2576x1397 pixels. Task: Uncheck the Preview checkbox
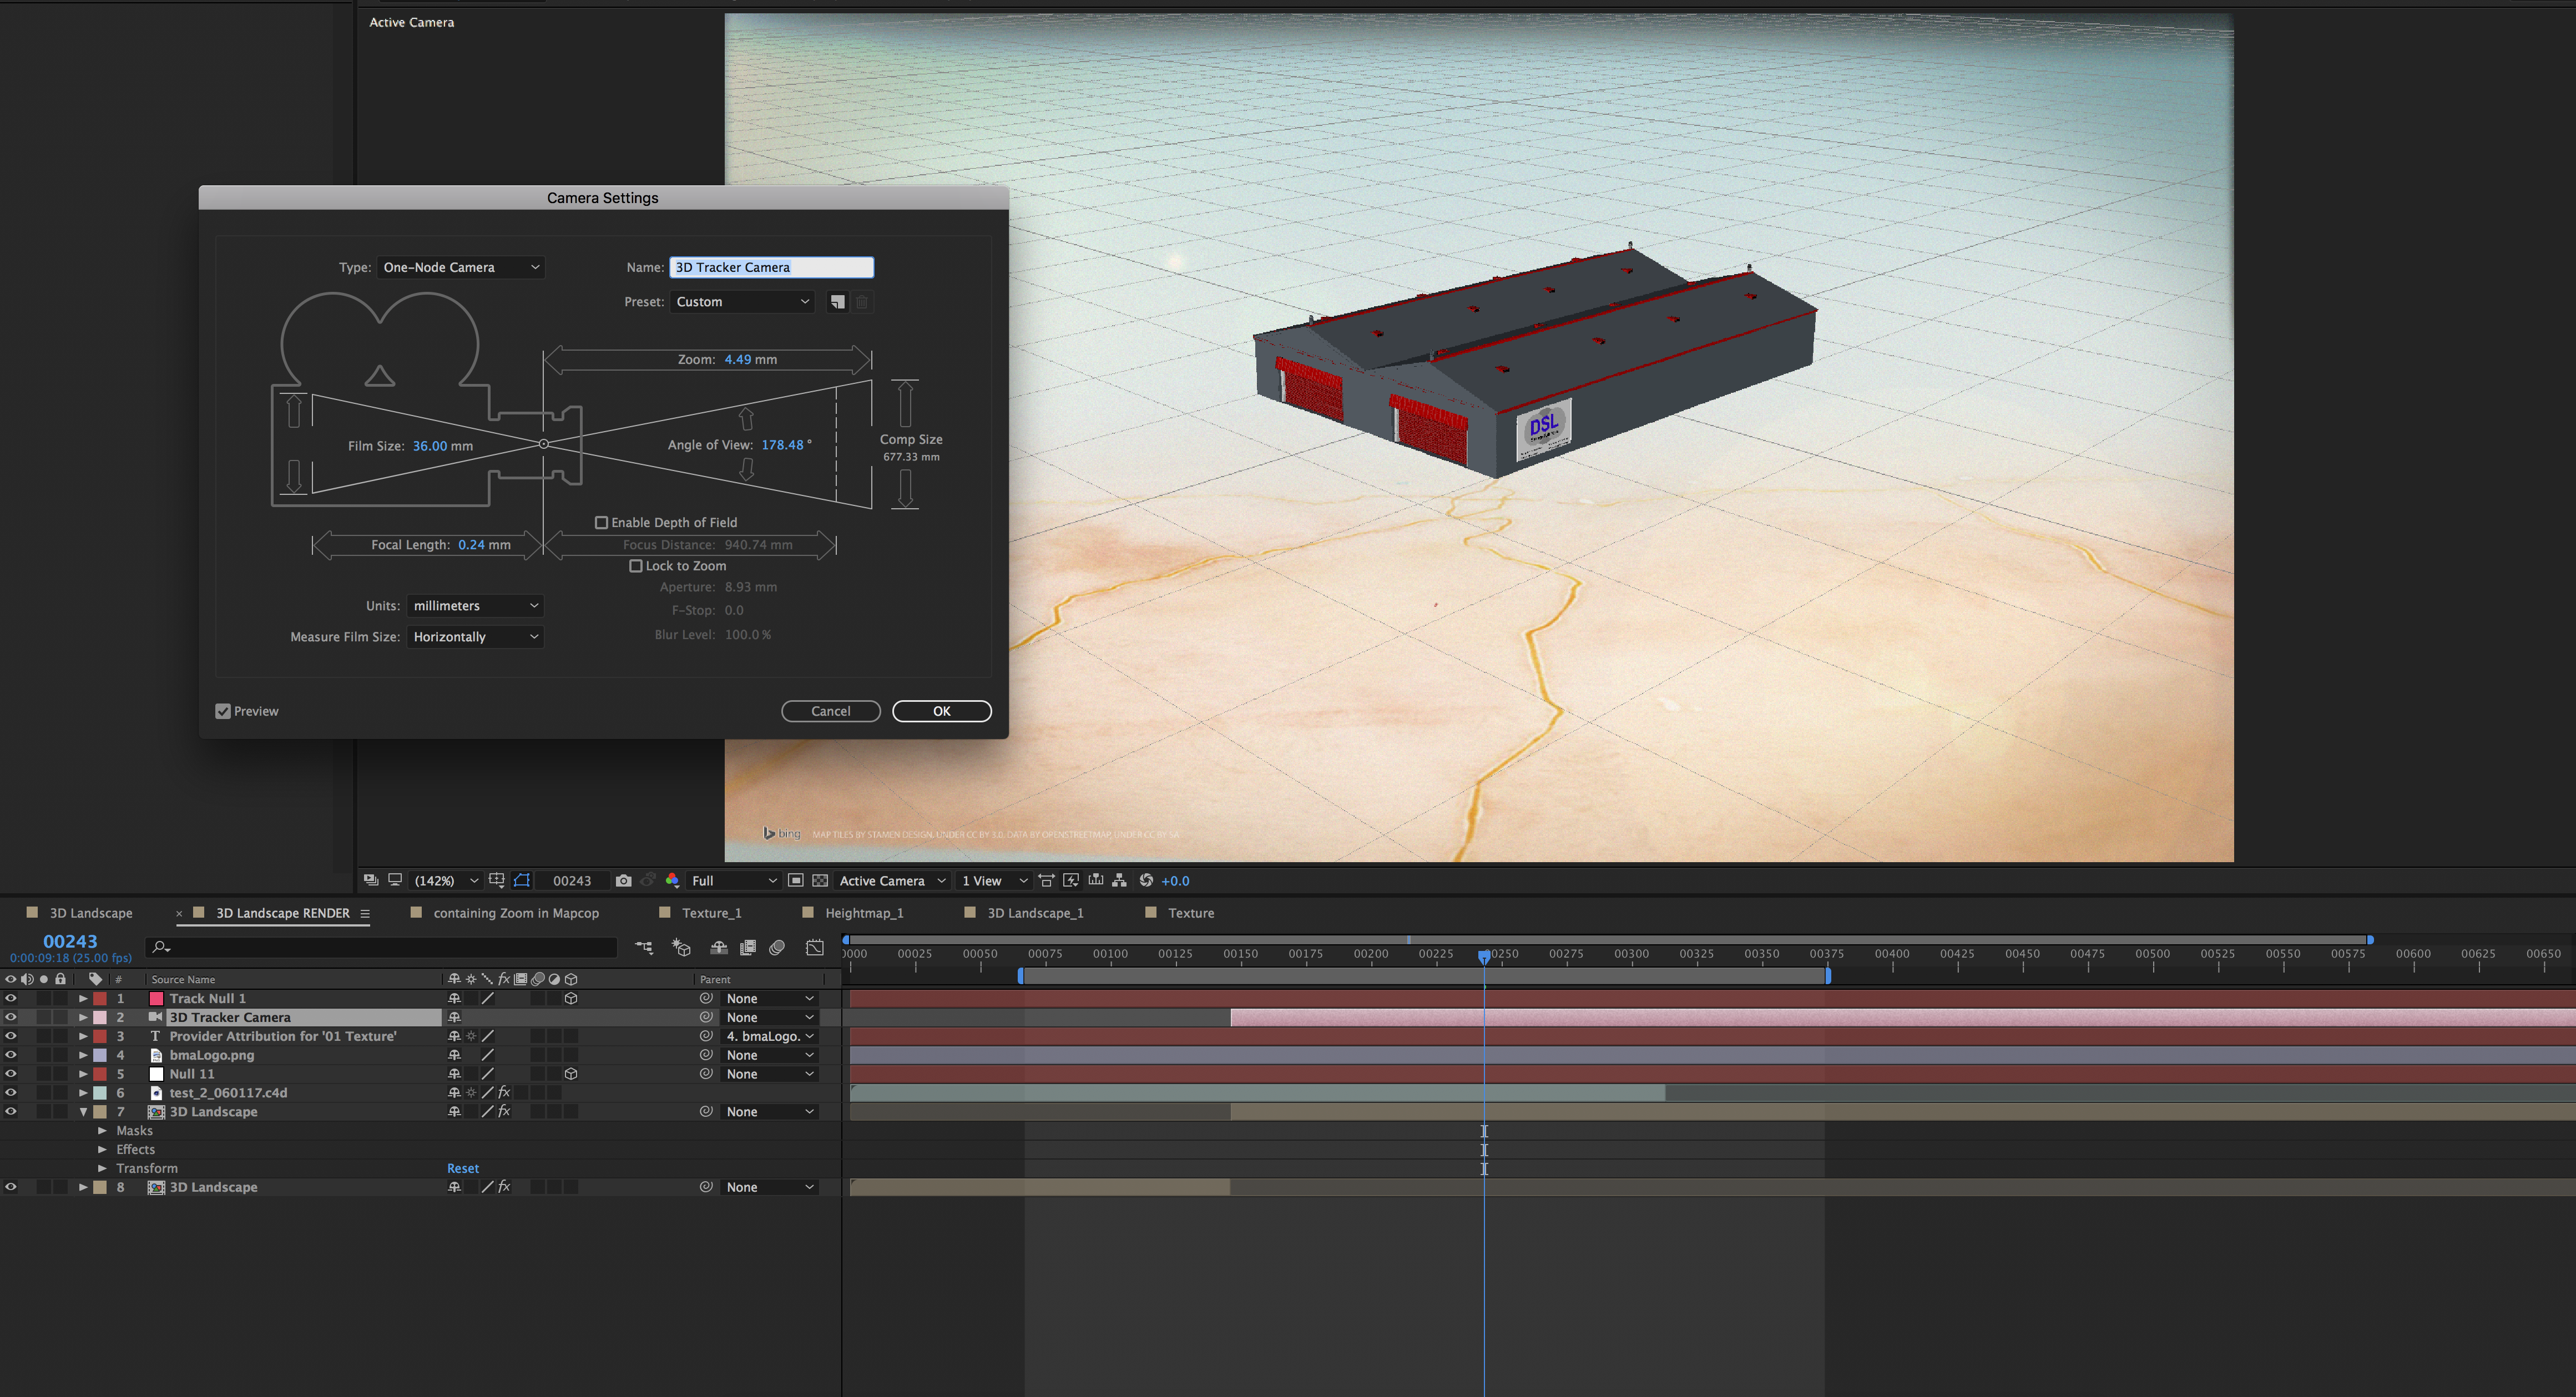223,711
